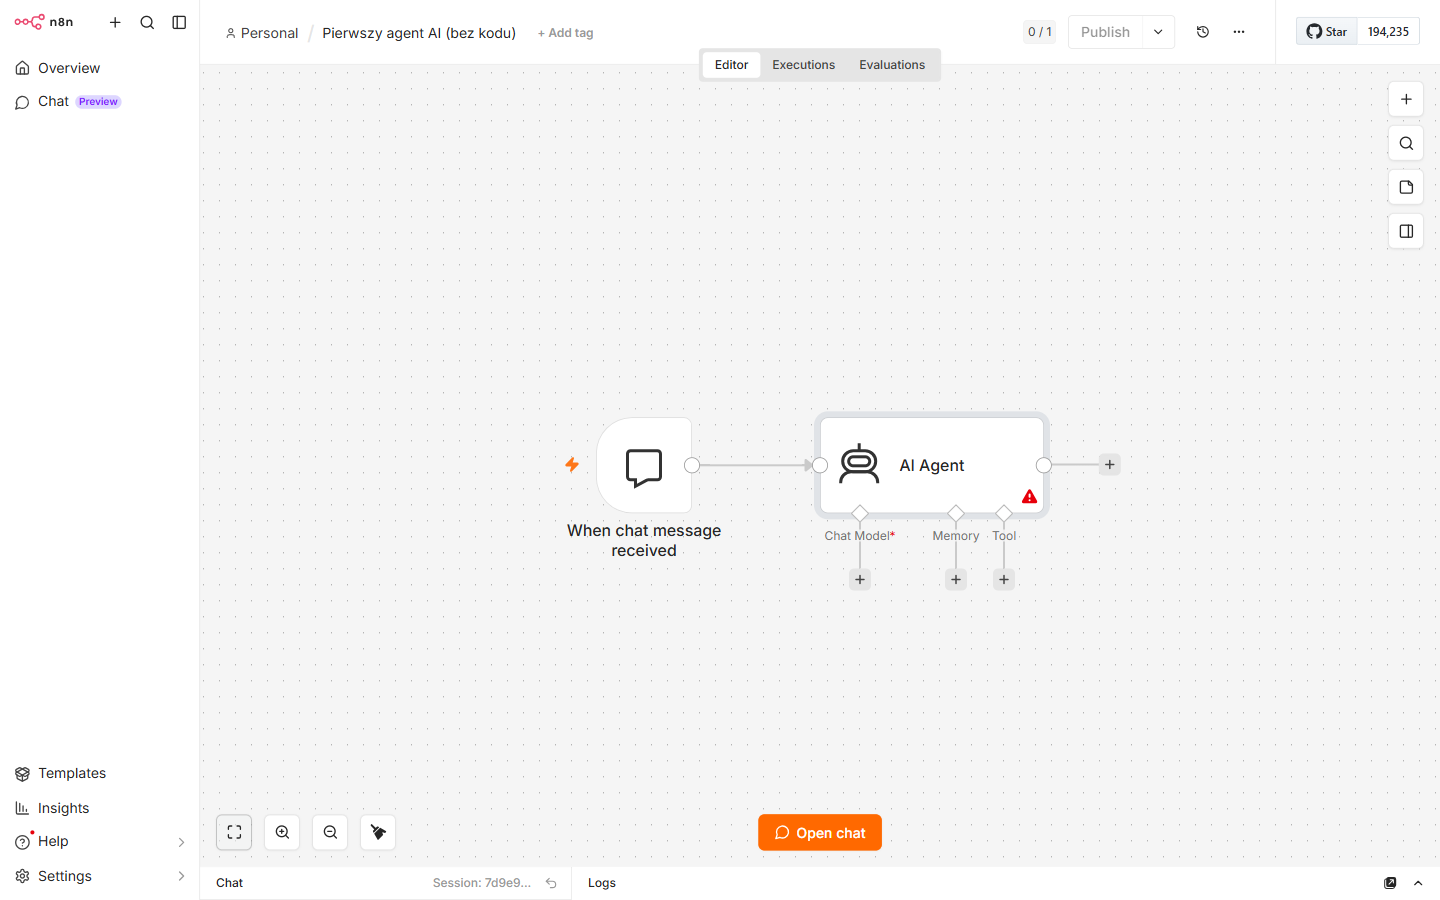The image size is (1440, 900).
Task: Open workflow version history
Action: point(1203,32)
